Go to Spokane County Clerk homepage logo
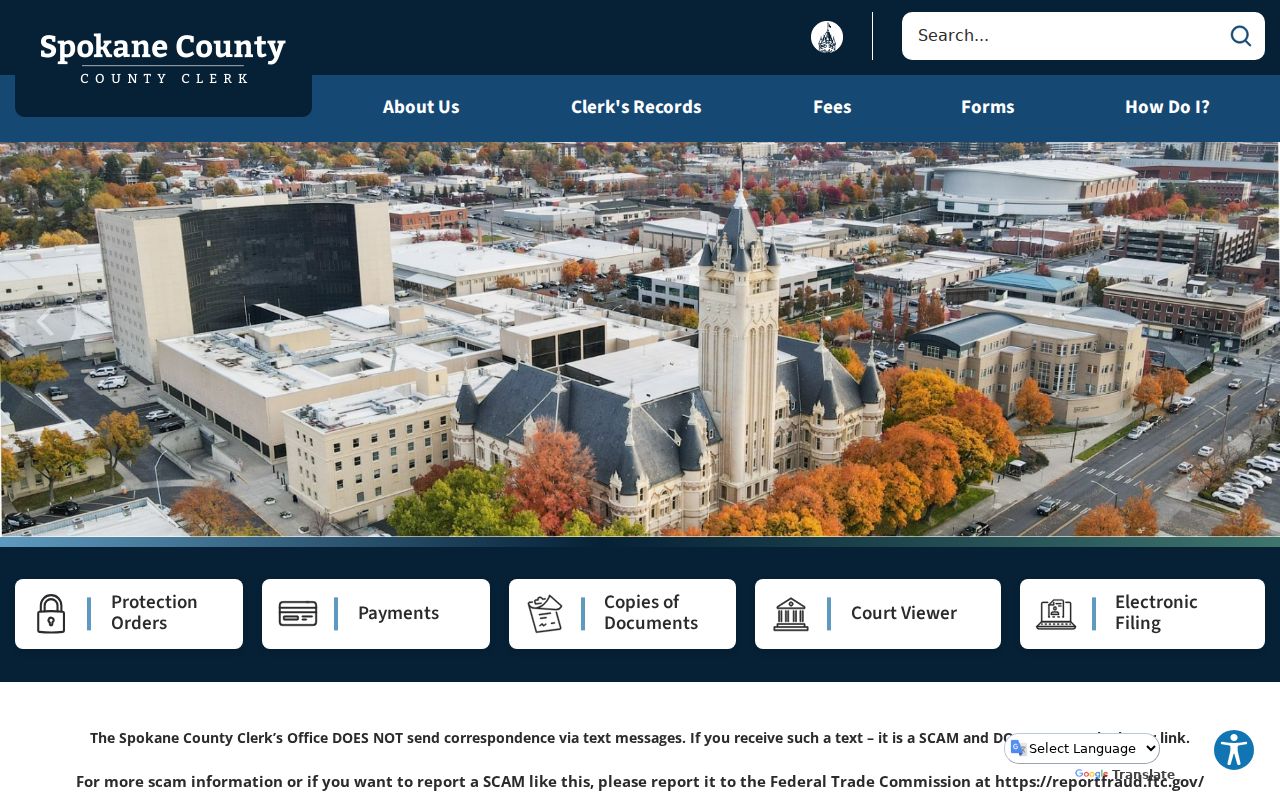 [163, 58]
